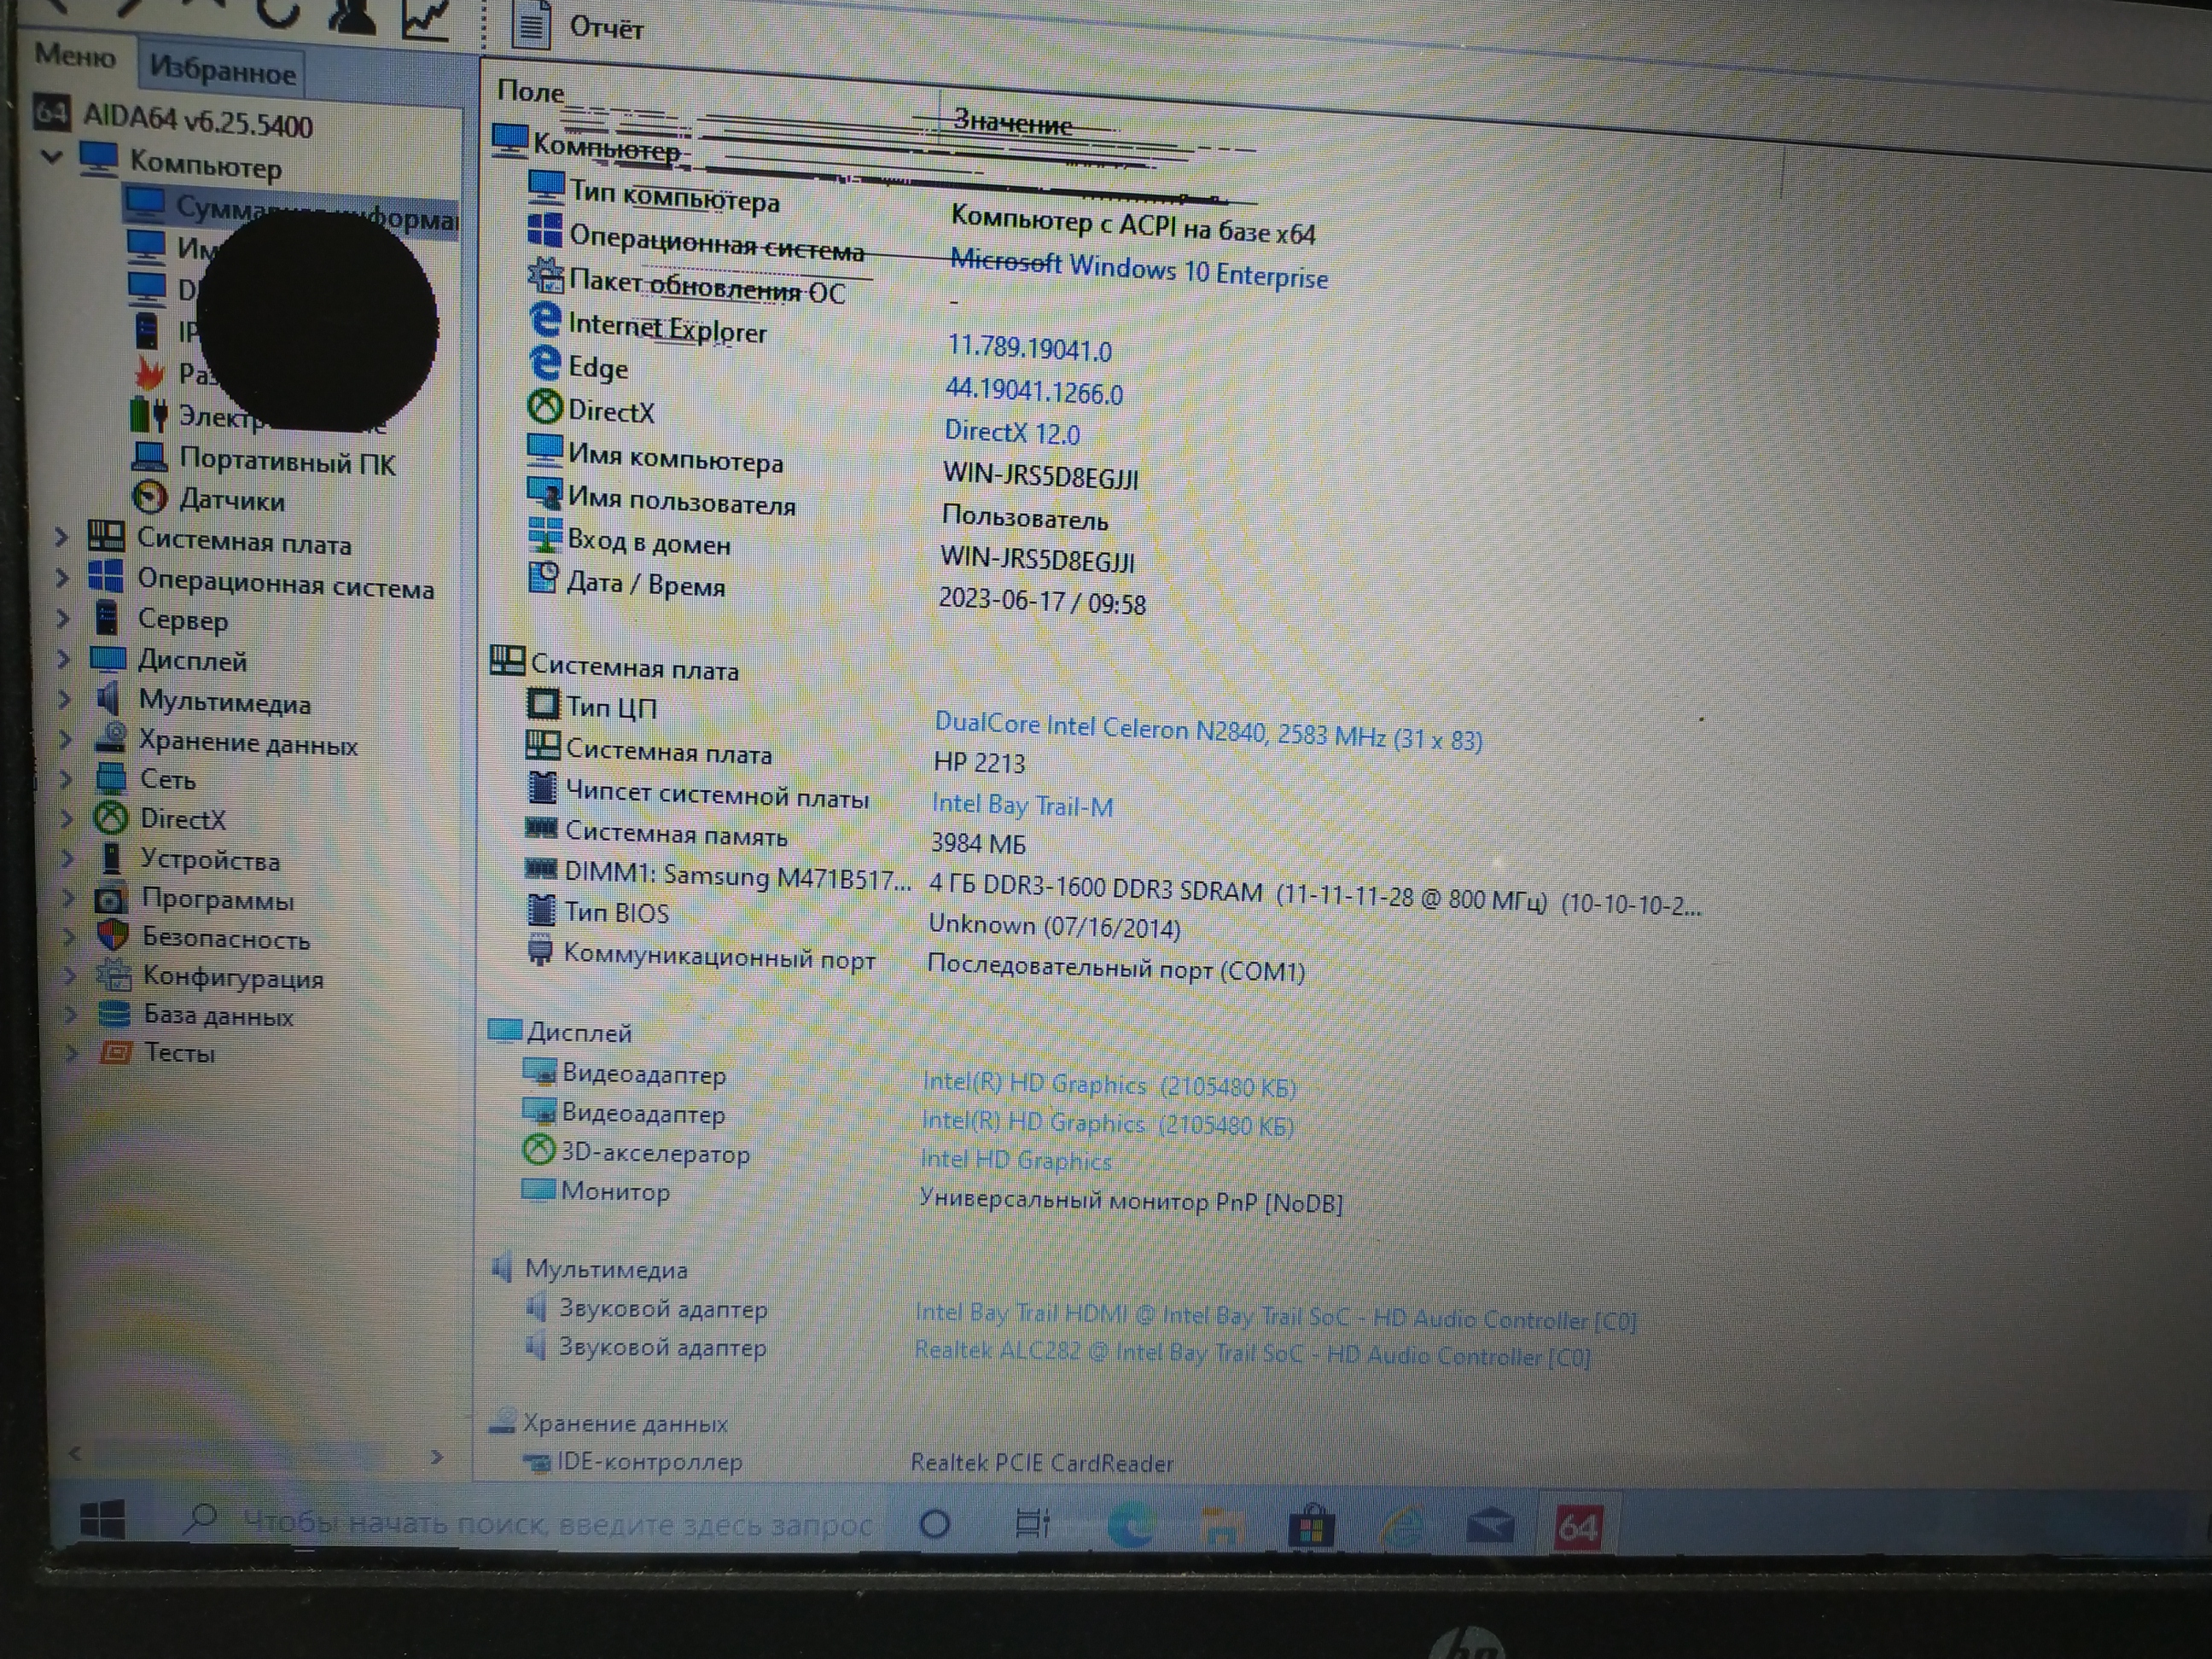Open Microsoft Store from the taskbar
Screen dimensions: 2212x1659
click(x=1311, y=1527)
